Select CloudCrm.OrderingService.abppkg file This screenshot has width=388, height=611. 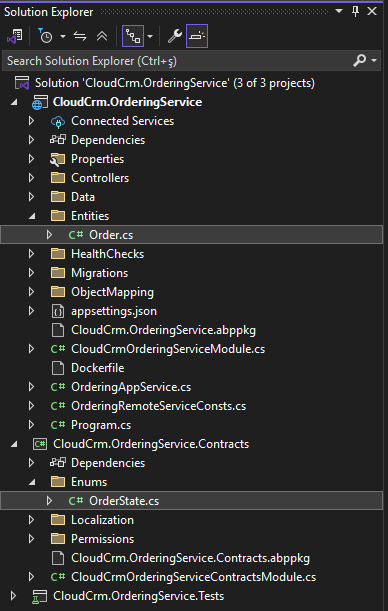[x=163, y=330]
